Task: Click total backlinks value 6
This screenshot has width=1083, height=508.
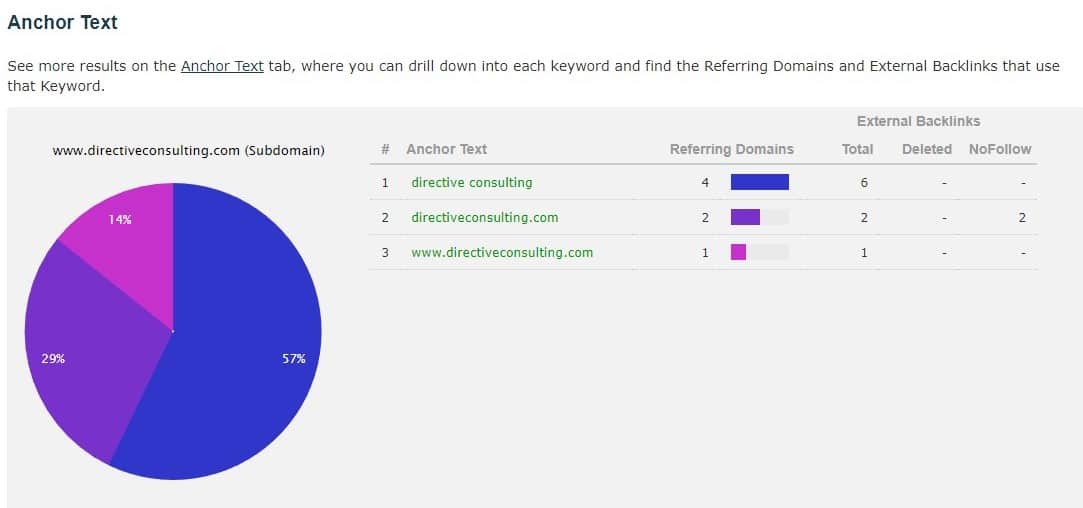Action: (864, 183)
